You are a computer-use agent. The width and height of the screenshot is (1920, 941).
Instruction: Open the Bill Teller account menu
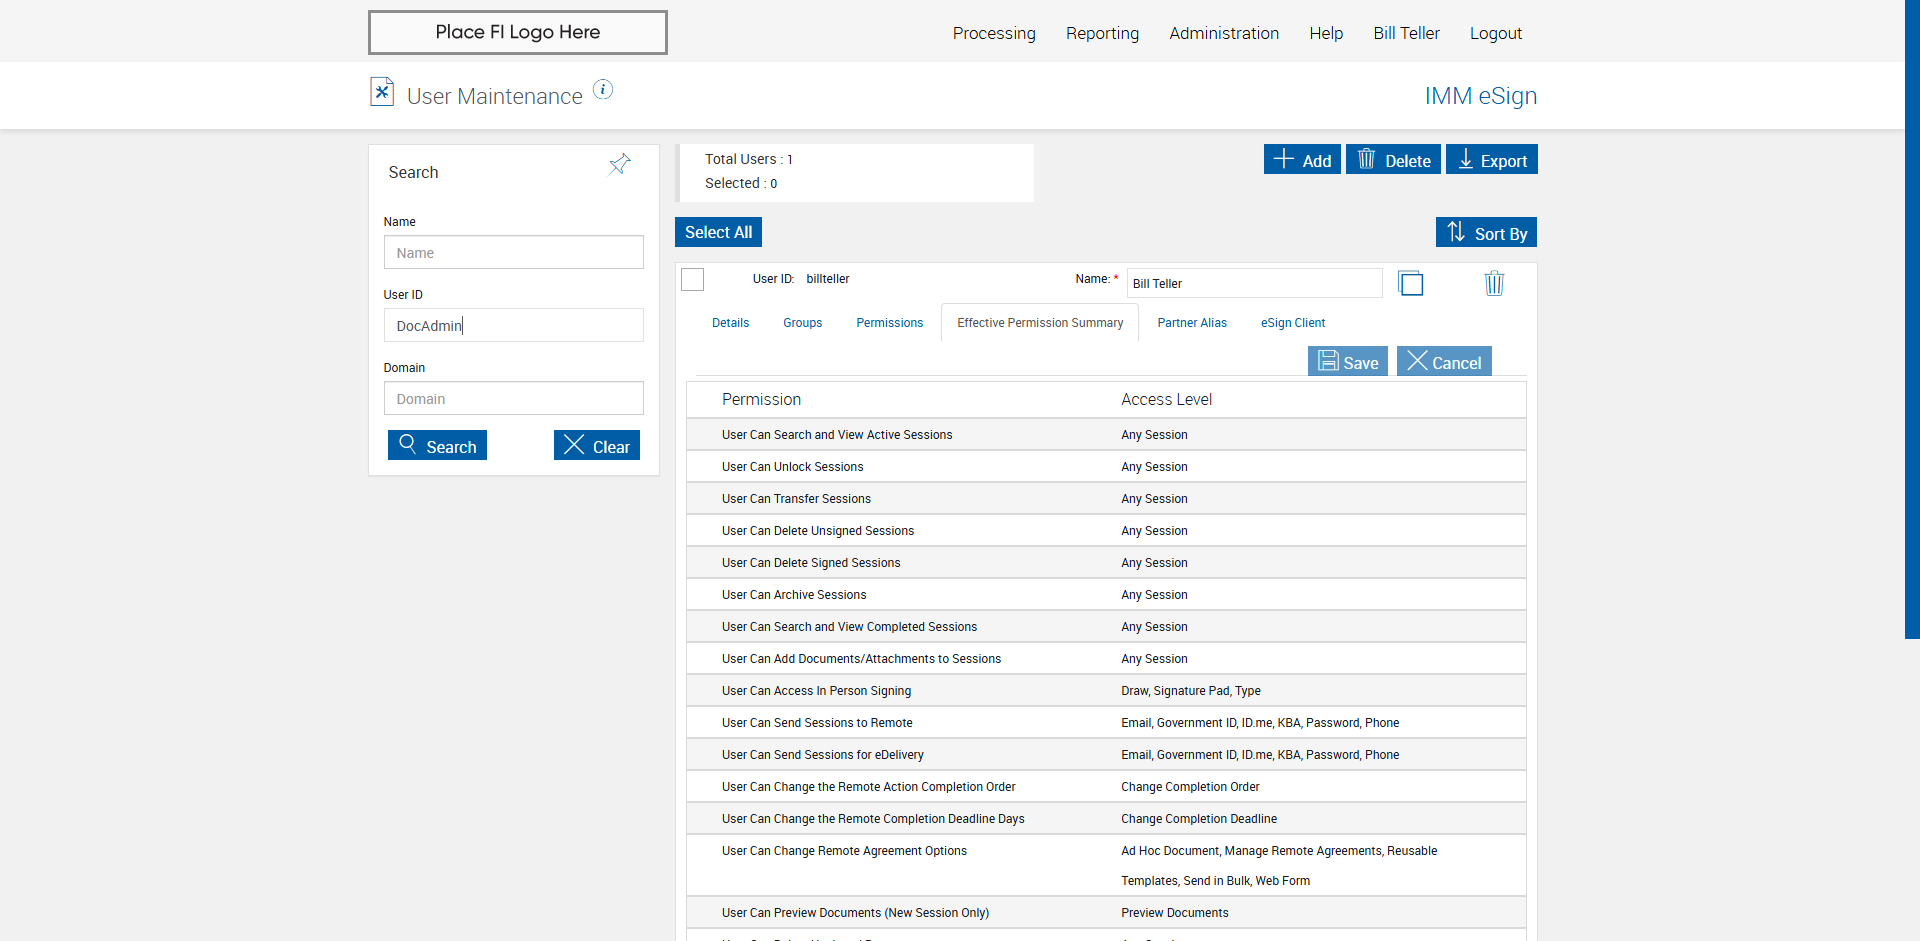[x=1406, y=33]
